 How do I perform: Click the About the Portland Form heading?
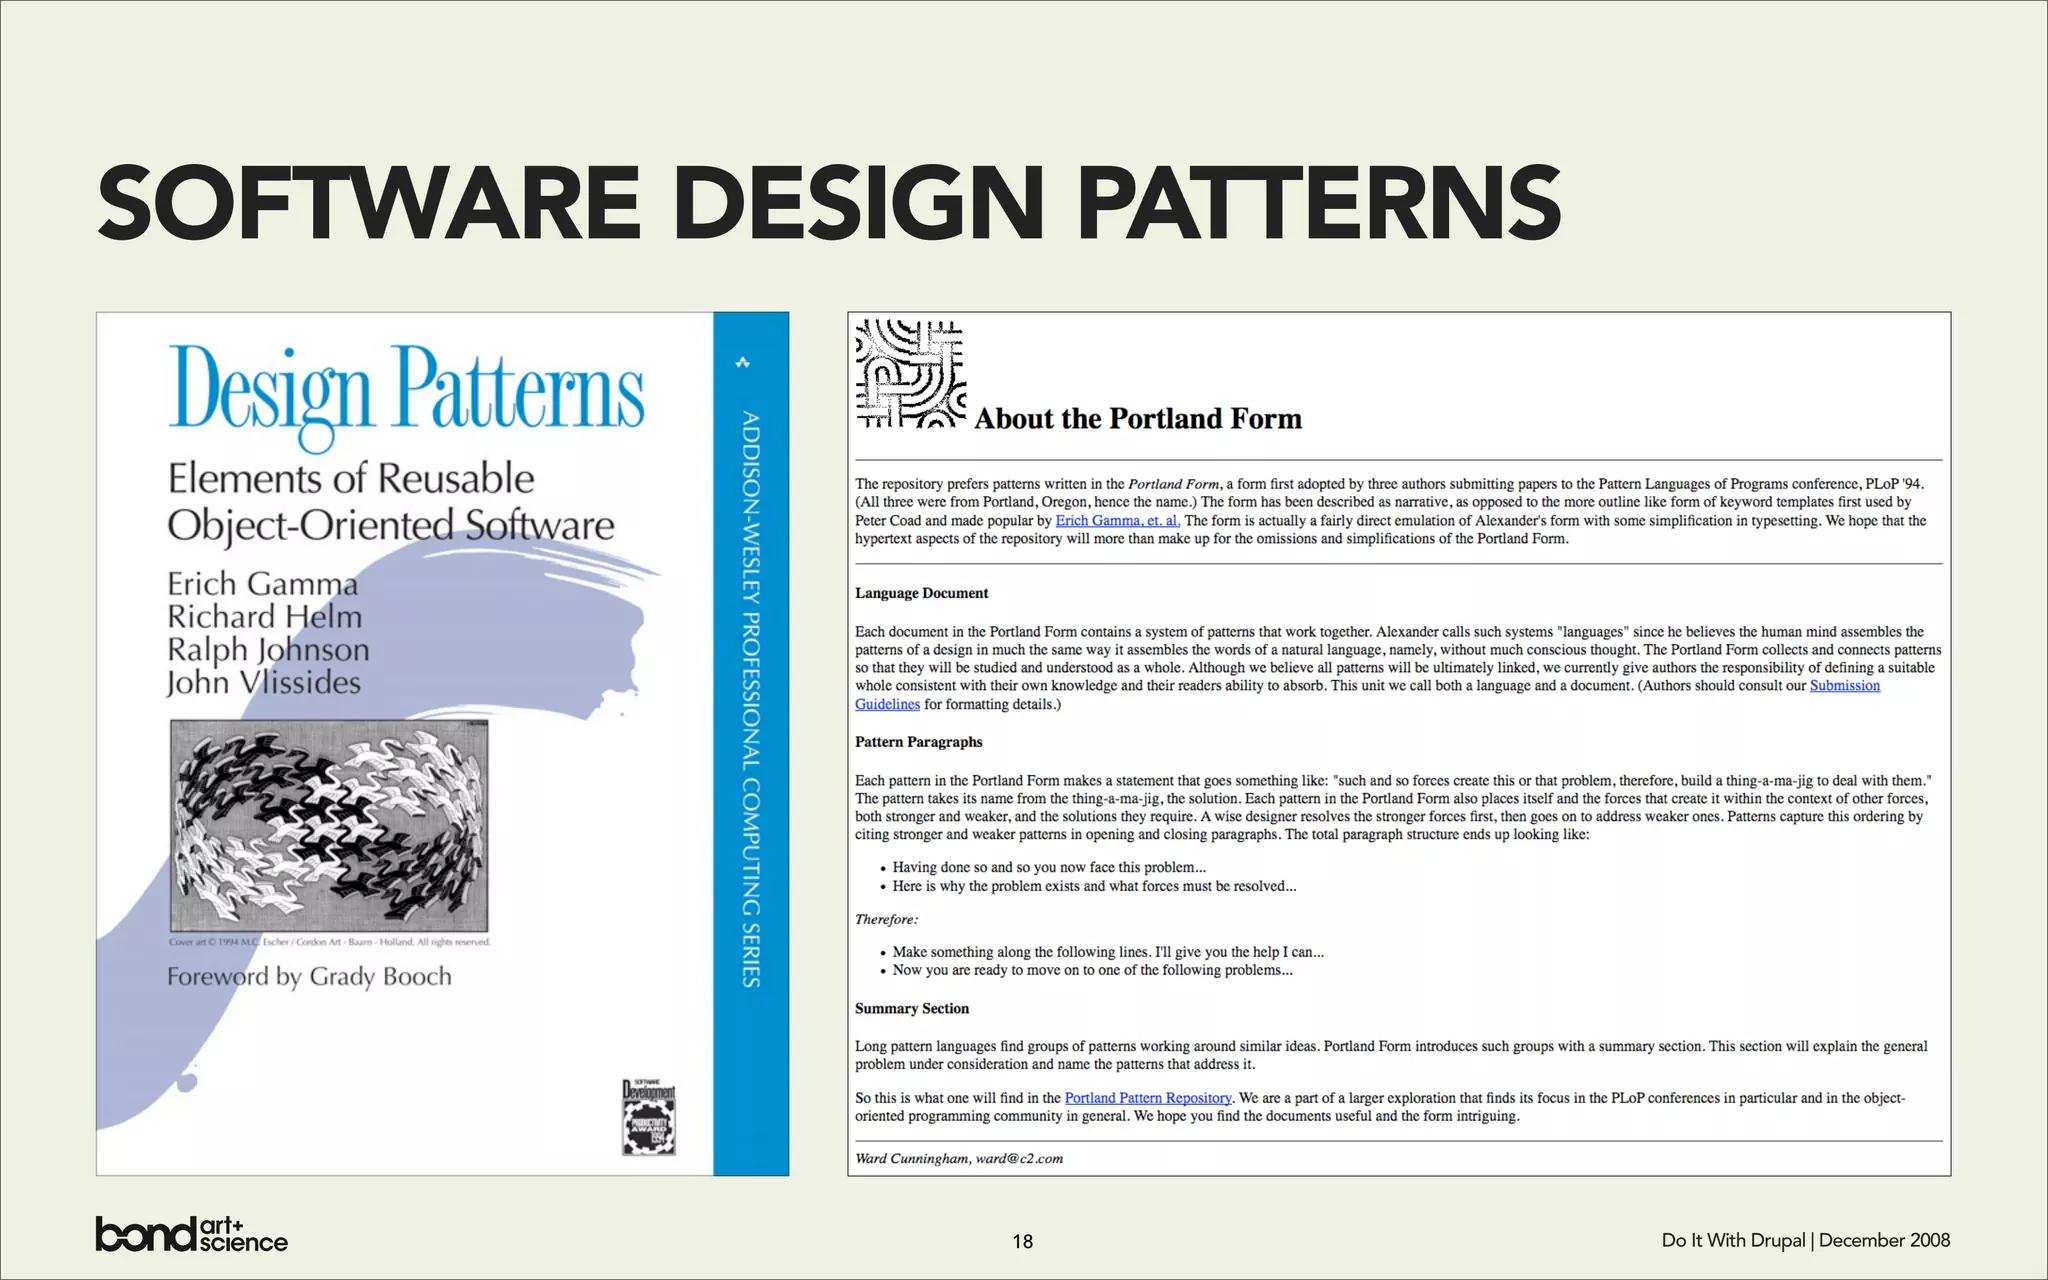pos(1138,418)
